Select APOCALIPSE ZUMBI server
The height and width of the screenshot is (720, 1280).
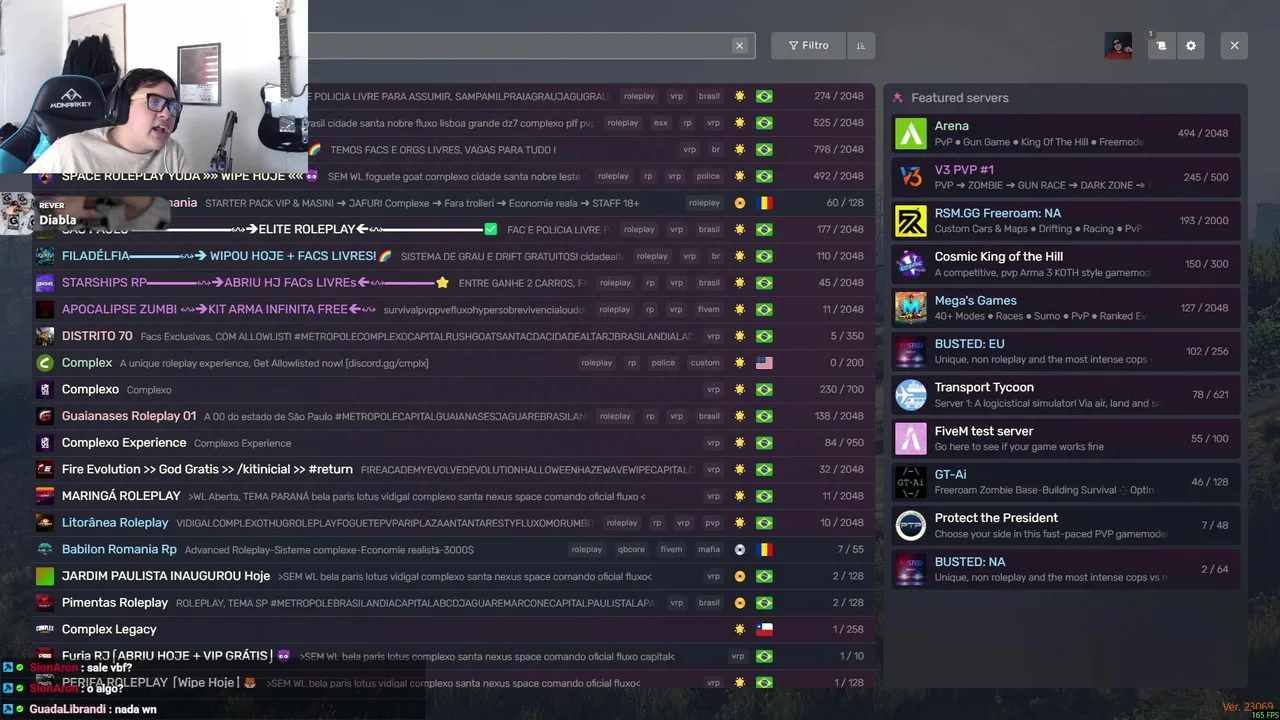[x=453, y=309]
